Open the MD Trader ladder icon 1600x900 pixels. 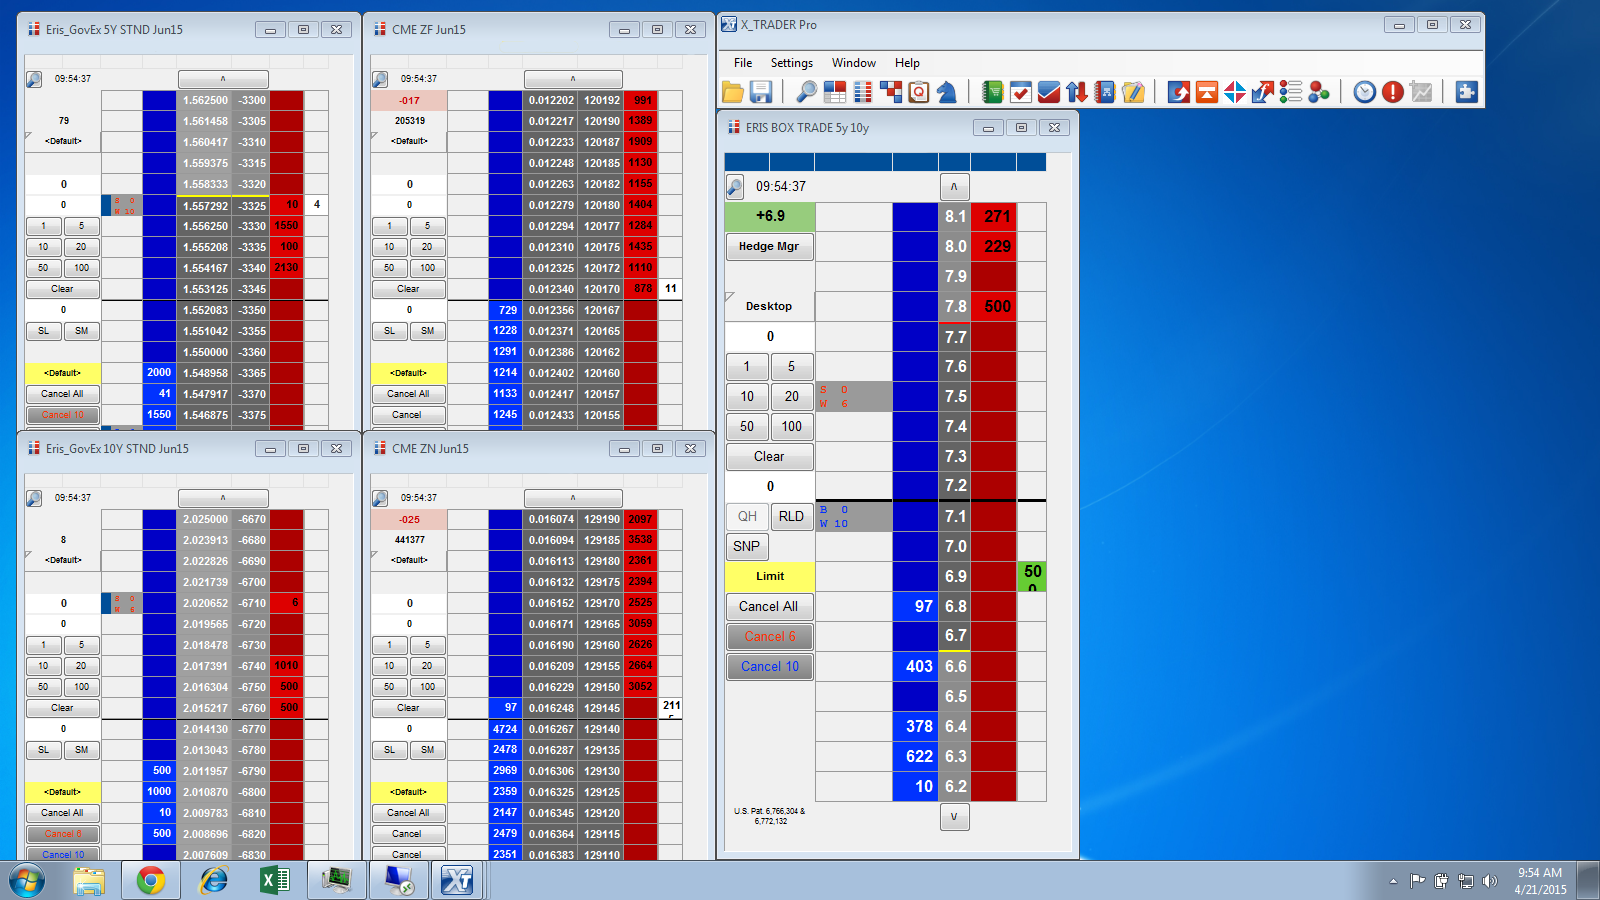point(863,92)
